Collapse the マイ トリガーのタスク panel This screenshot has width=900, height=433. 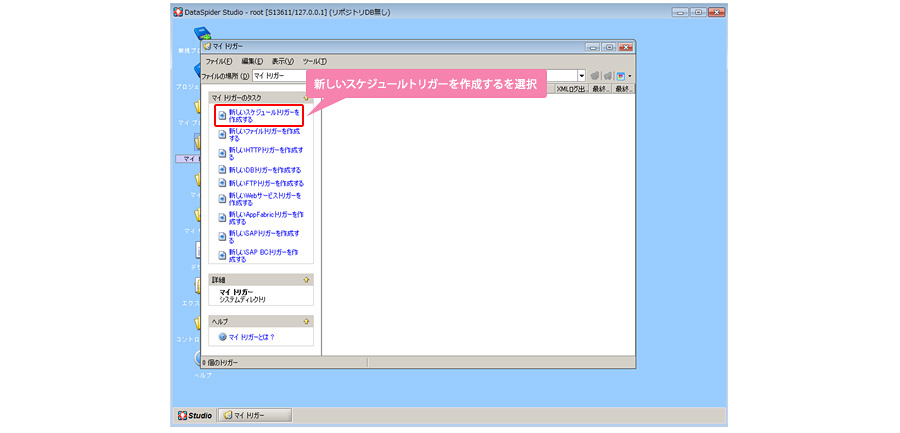(307, 98)
